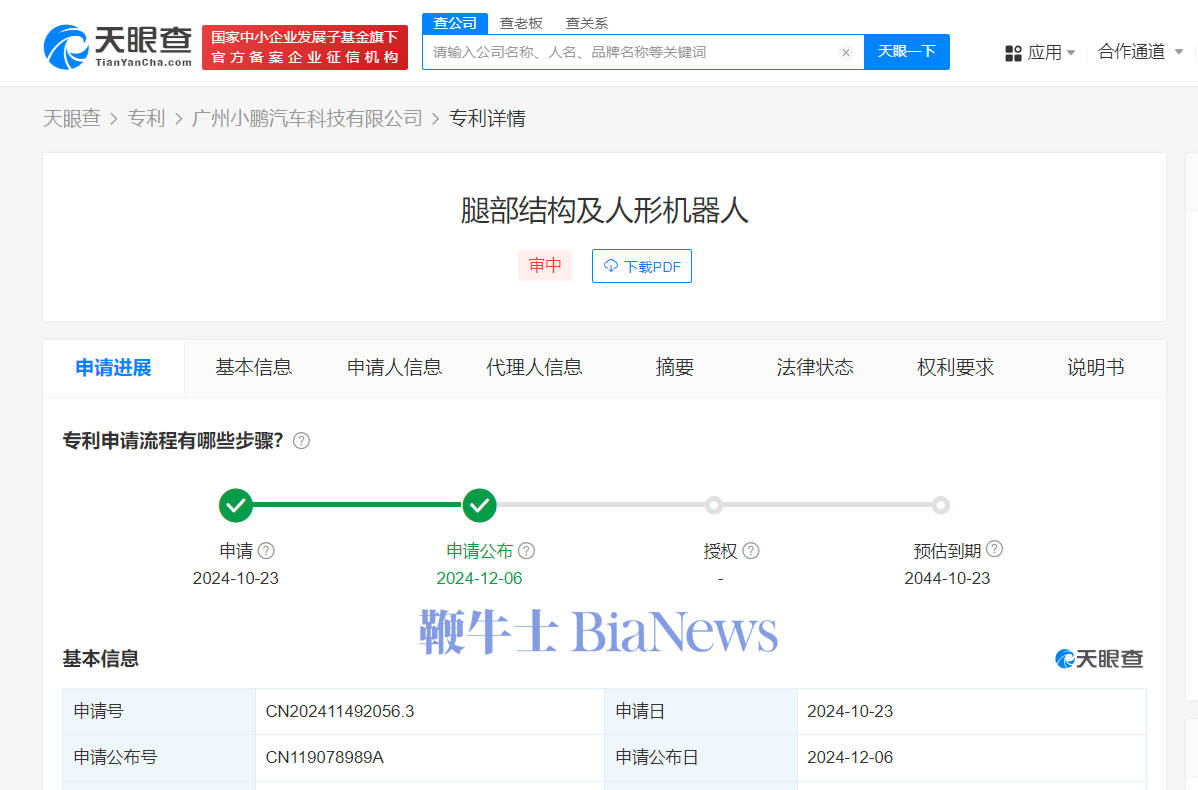This screenshot has width=1198, height=790.
Task: Click the green check on 申请 step
Action: (x=236, y=505)
